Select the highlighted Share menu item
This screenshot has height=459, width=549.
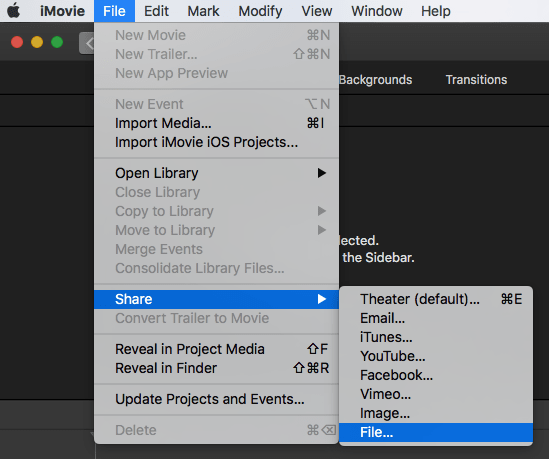[x=216, y=299]
